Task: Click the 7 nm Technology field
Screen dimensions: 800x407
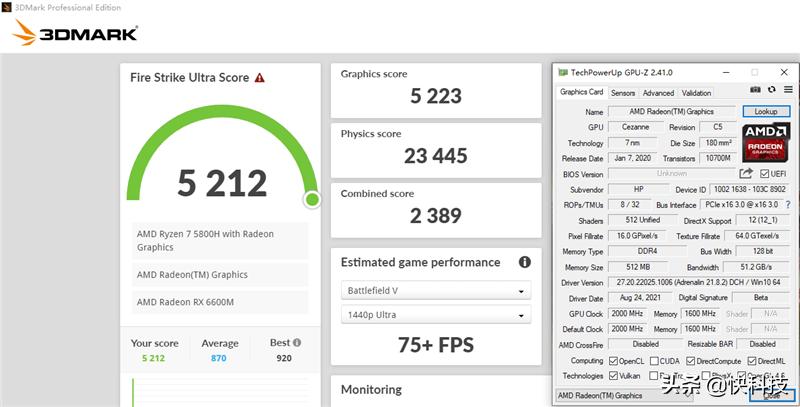Action: click(x=632, y=143)
